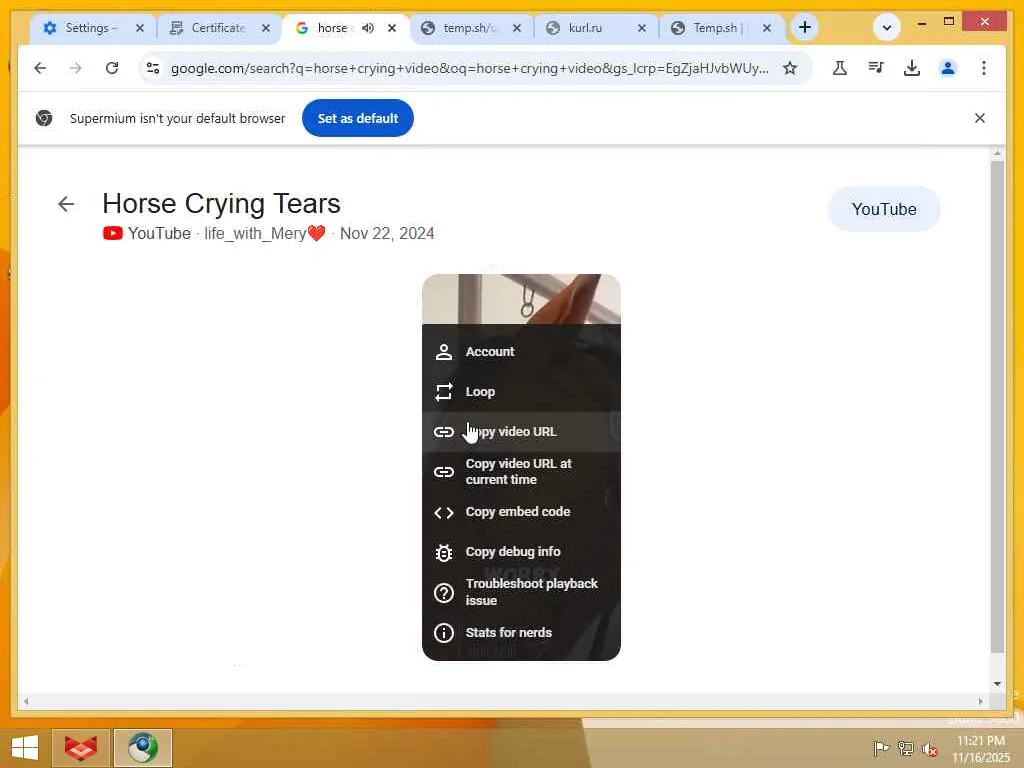Dismiss the default browser infobar
The width and height of the screenshot is (1024, 768).
(x=980, y=118)
